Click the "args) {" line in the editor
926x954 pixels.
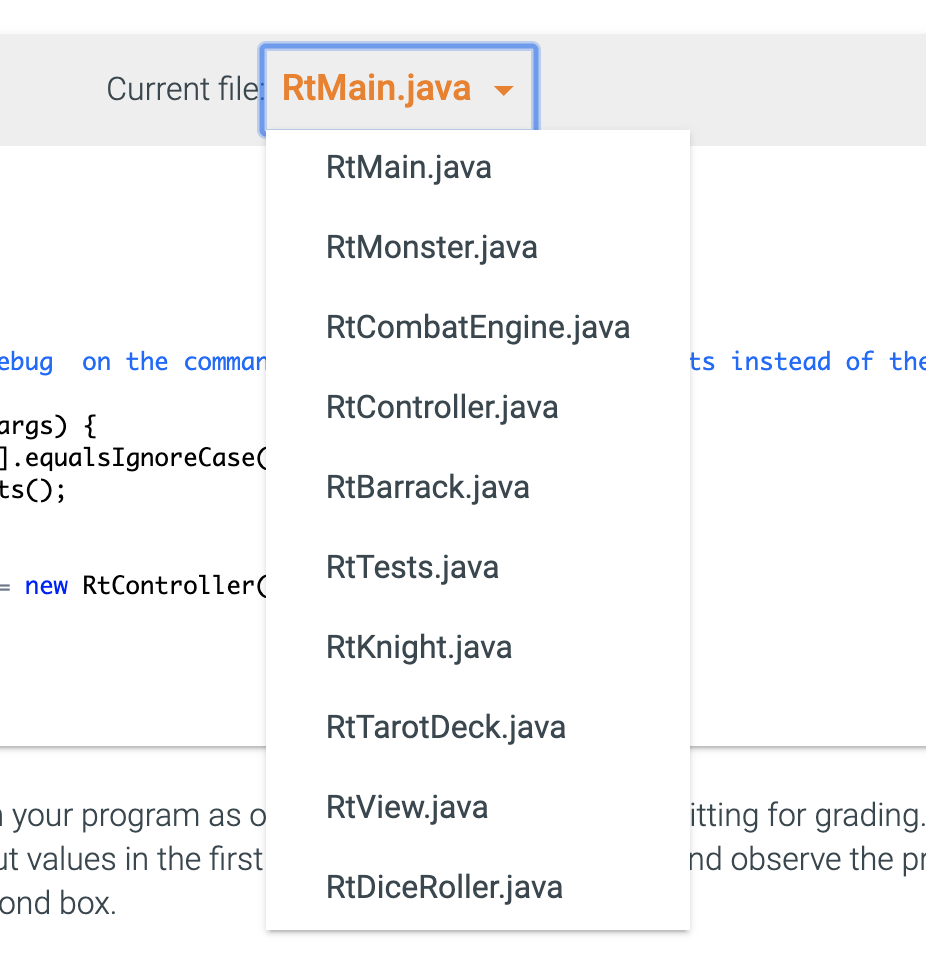[47, 428]
